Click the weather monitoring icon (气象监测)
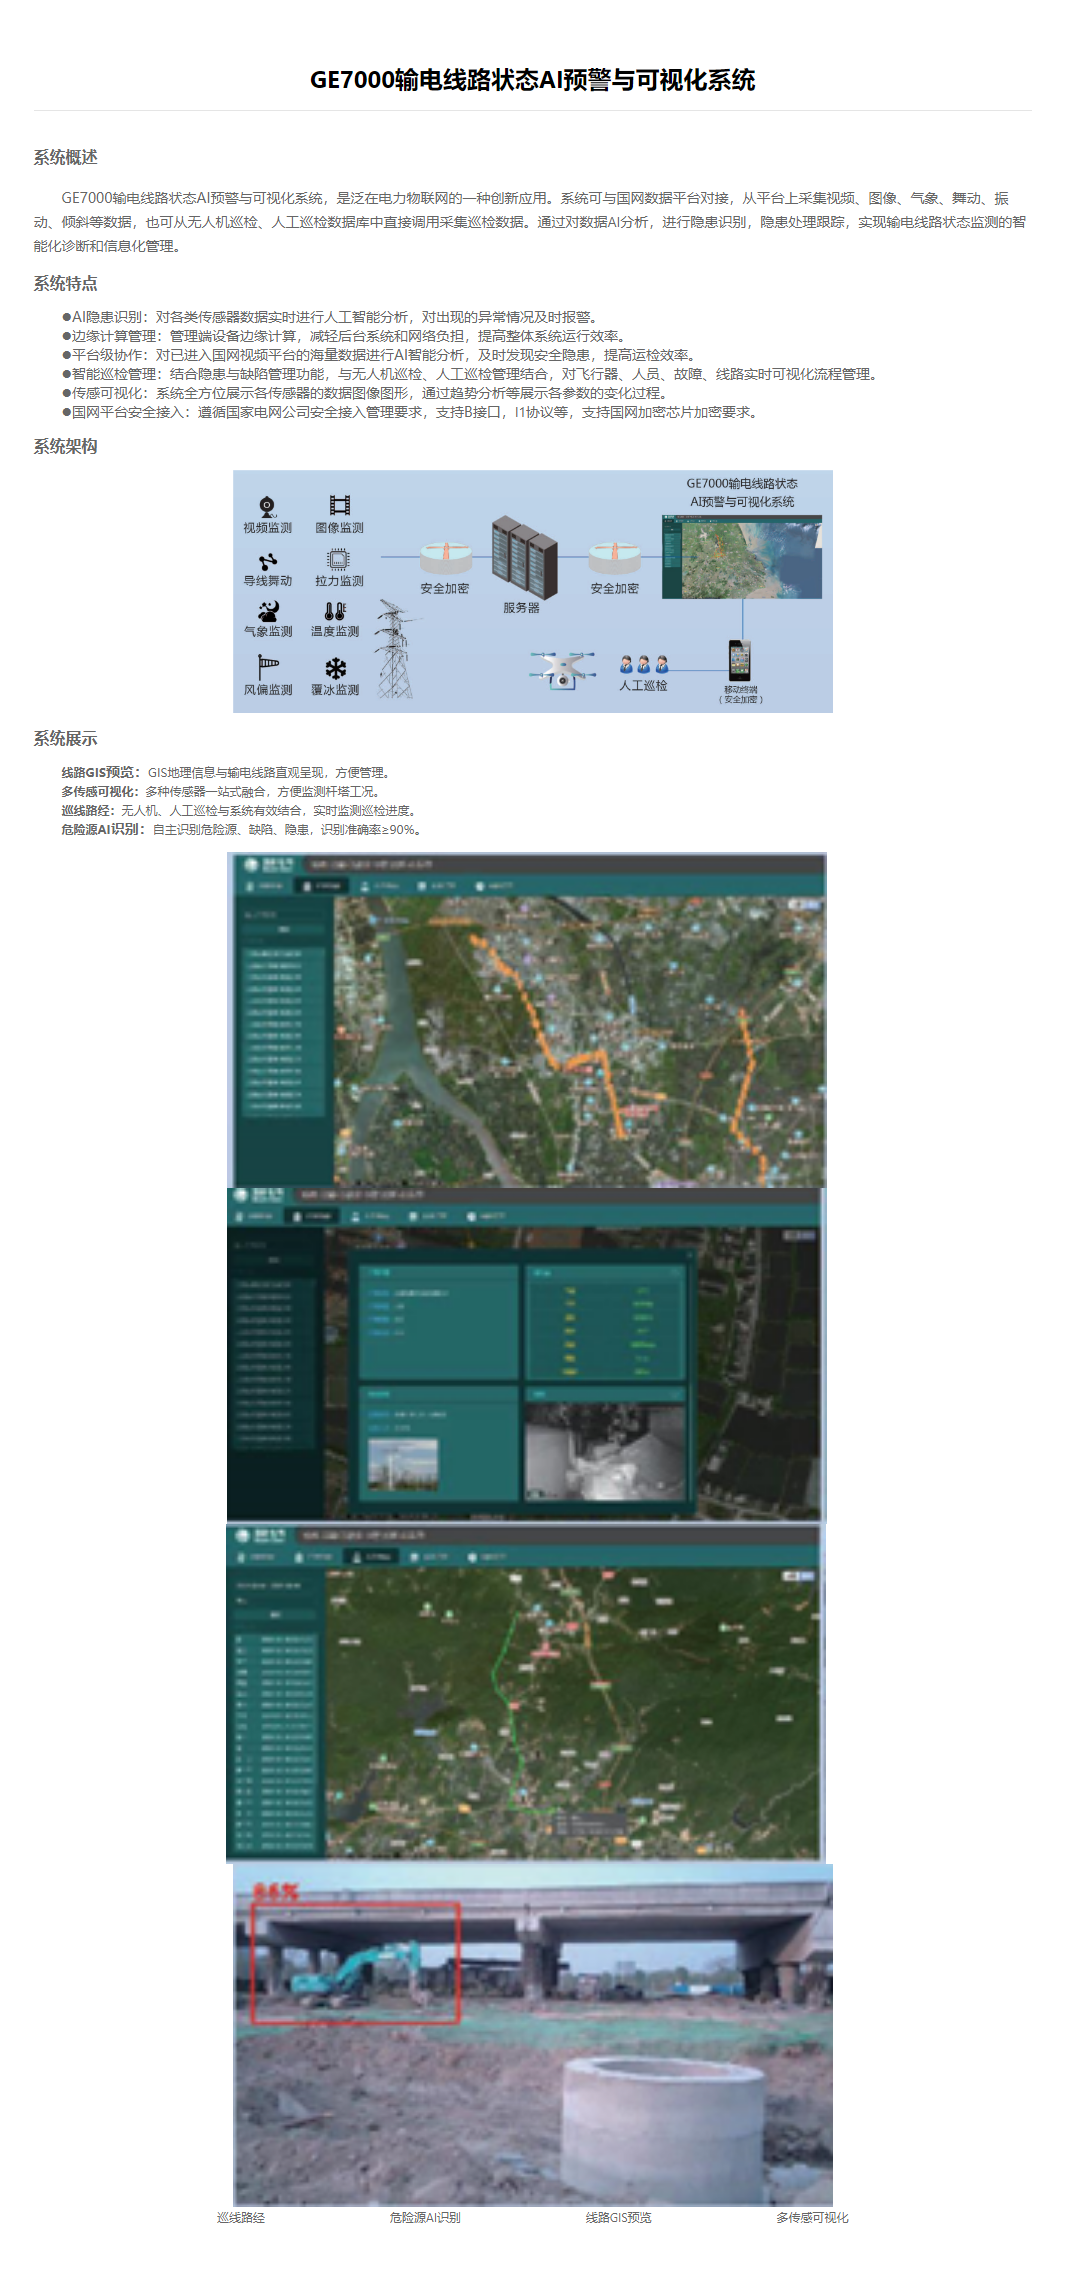The height and width of the screenshot is (2269, 1078). point(268,610)
